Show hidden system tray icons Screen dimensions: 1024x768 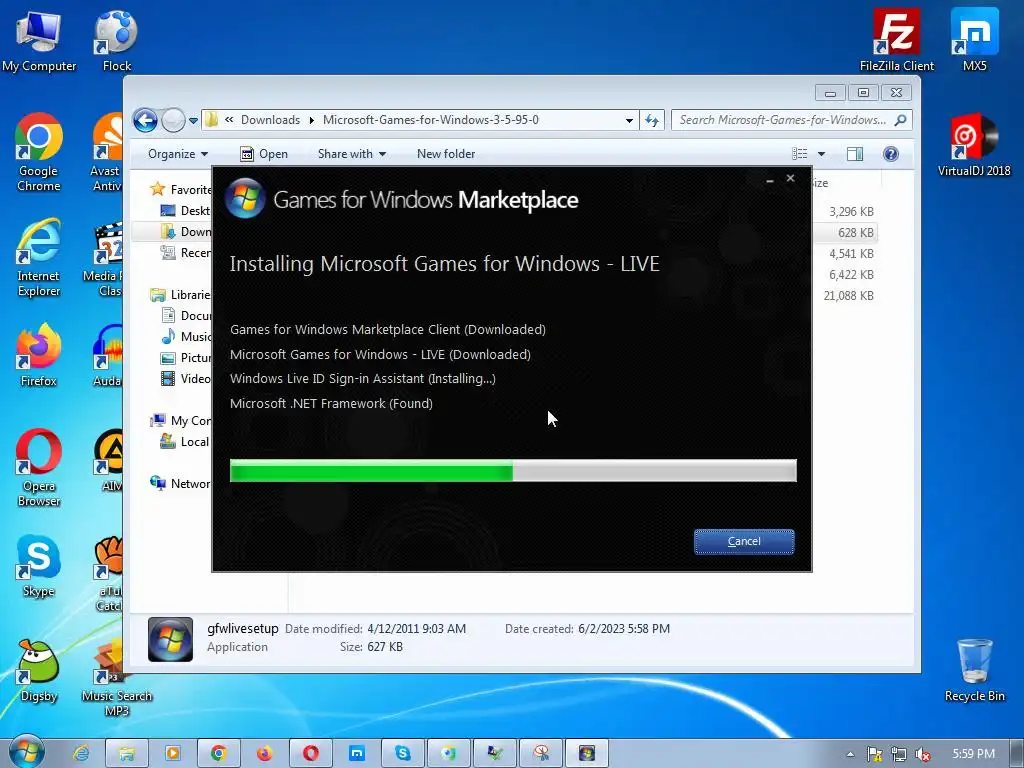pyautogui.click(x=850, y=754)
